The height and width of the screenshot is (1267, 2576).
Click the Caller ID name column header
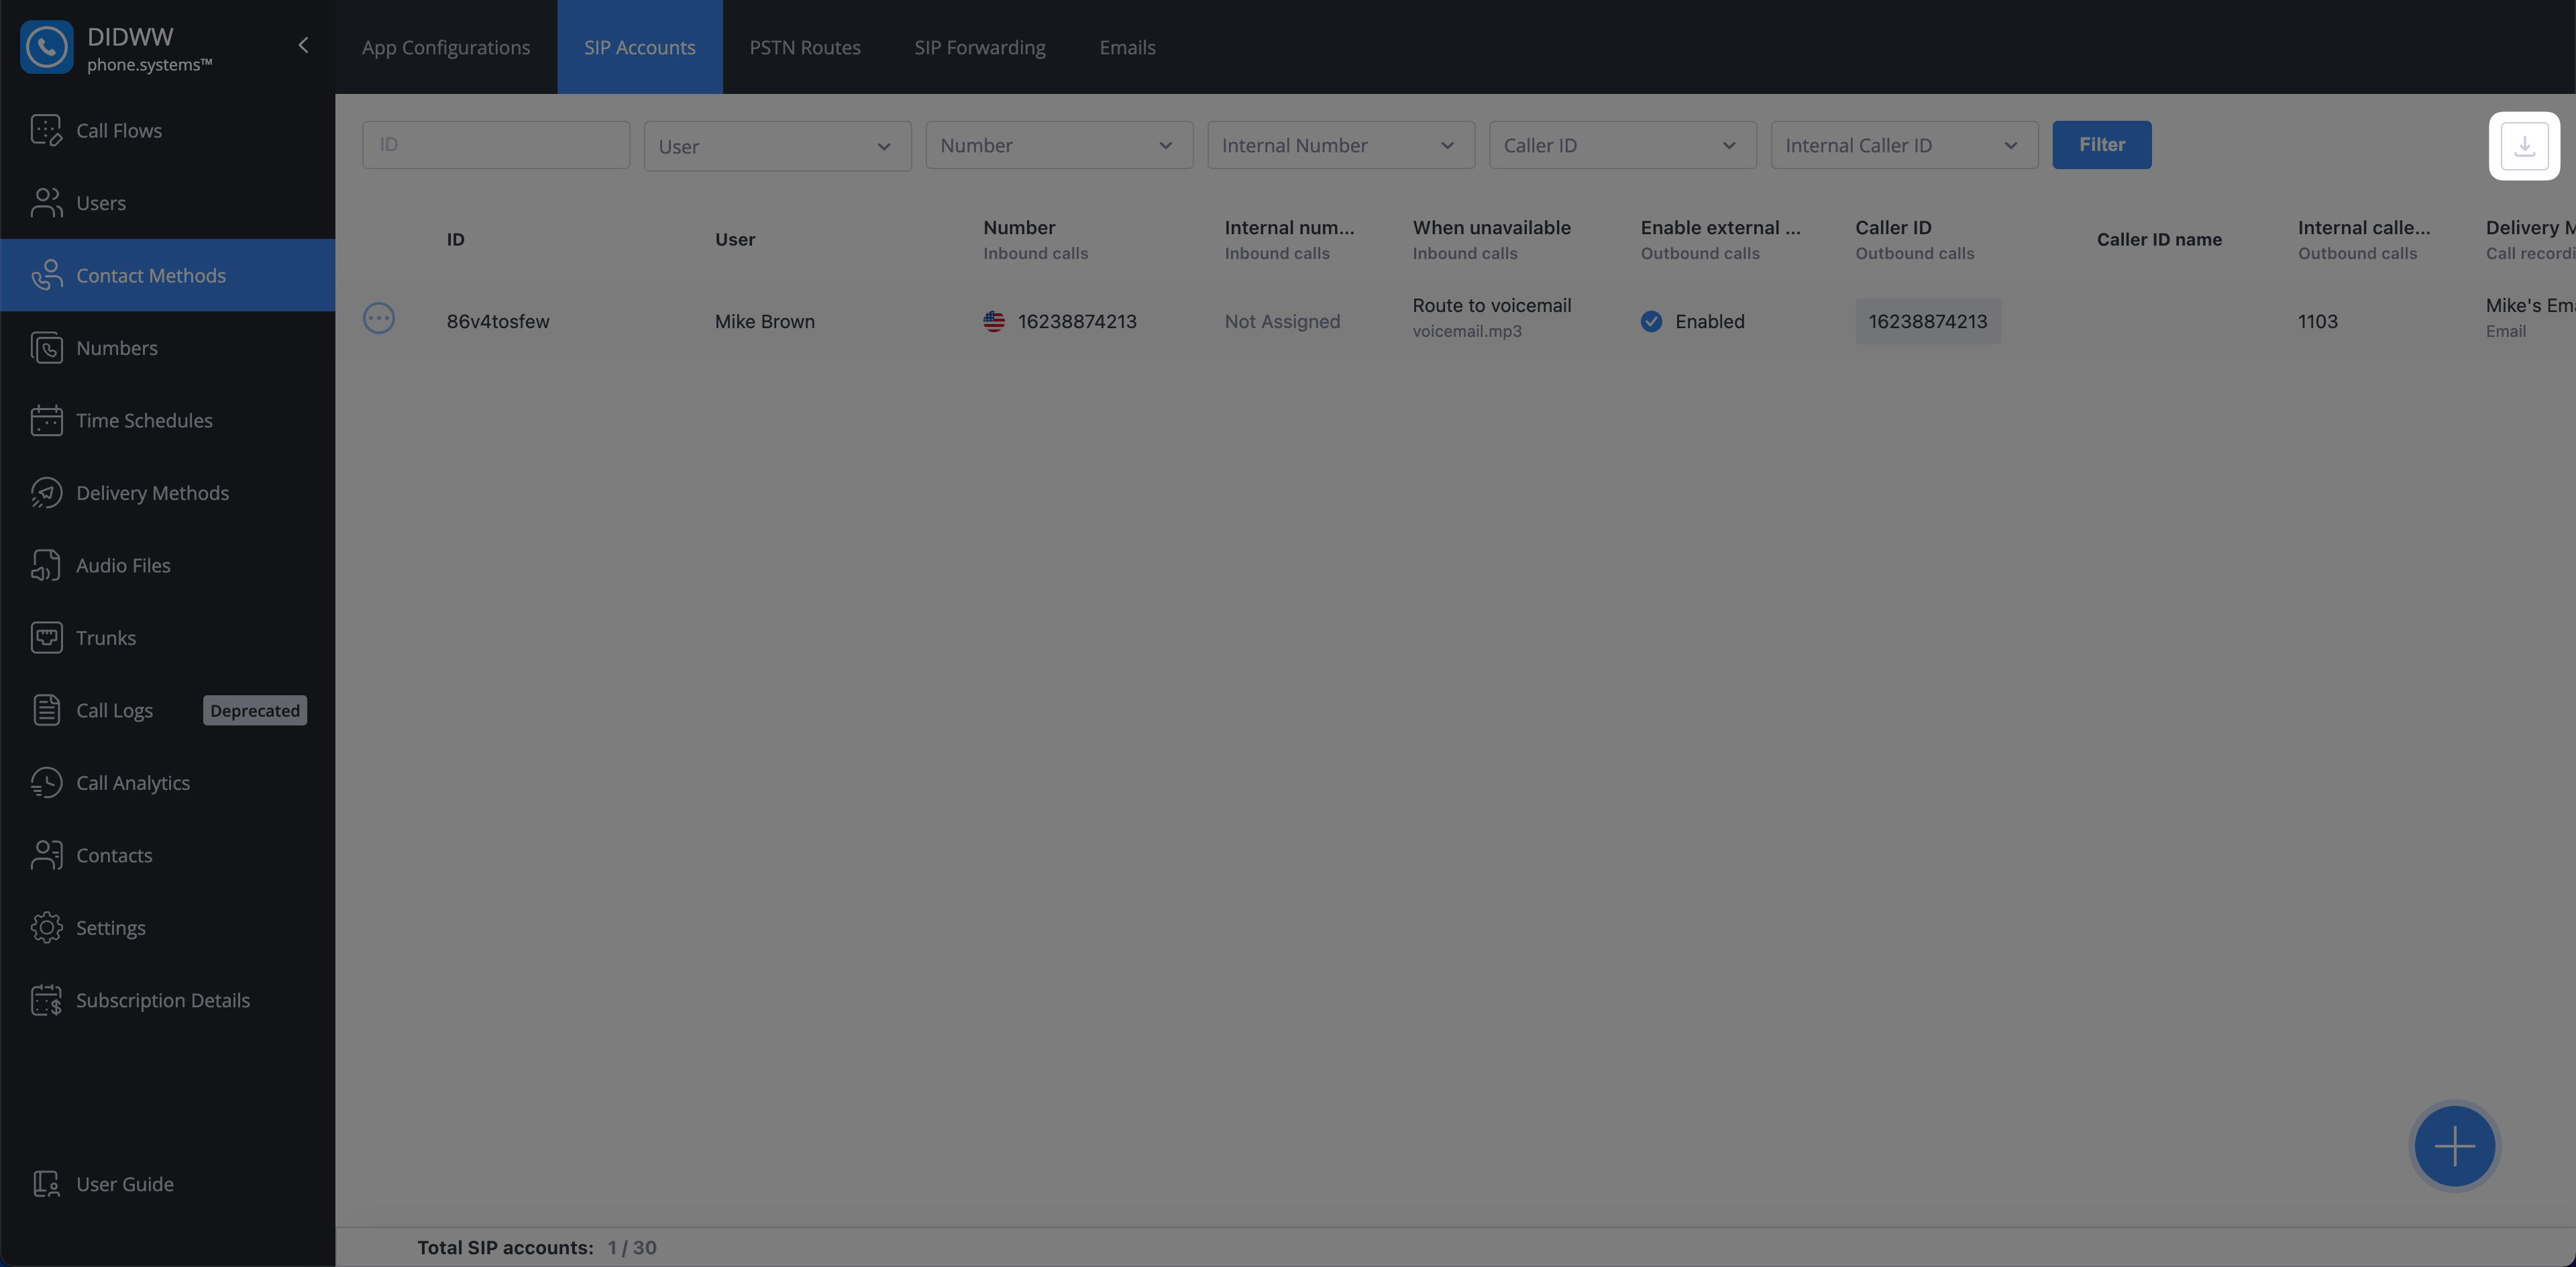2159,239
